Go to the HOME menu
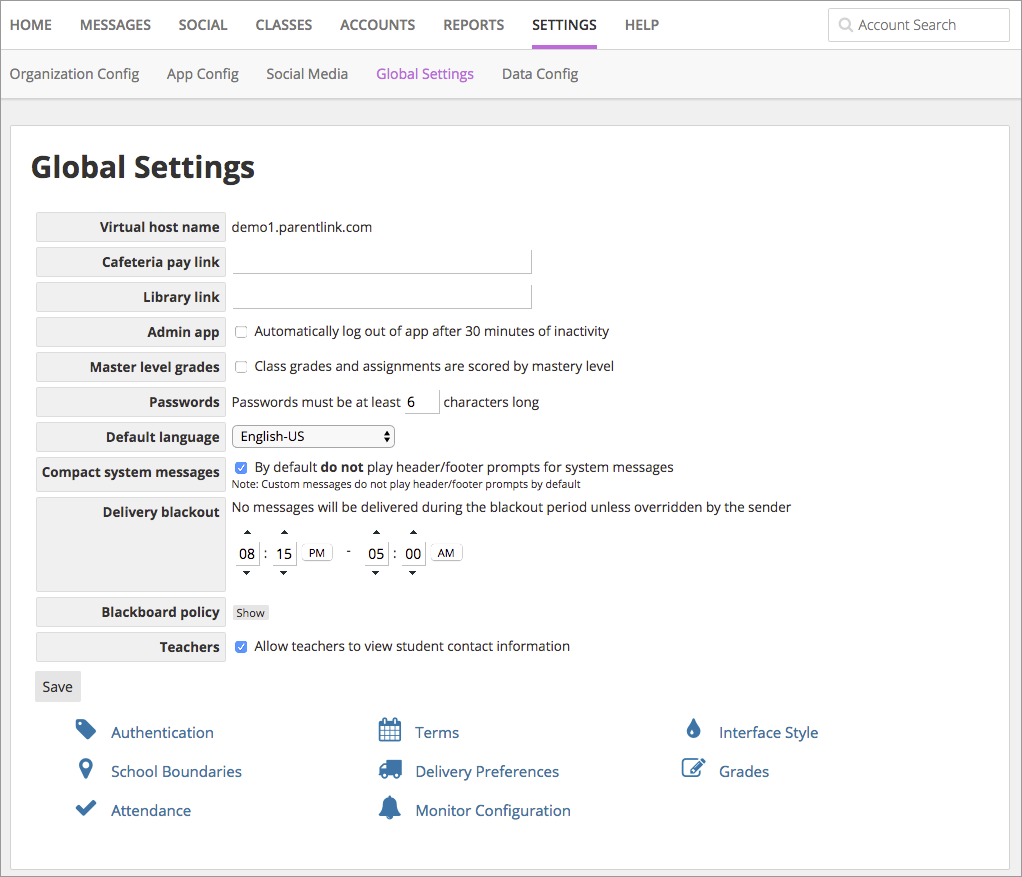Viewport: 1022px width, 877px height. [x=31, y=25]
